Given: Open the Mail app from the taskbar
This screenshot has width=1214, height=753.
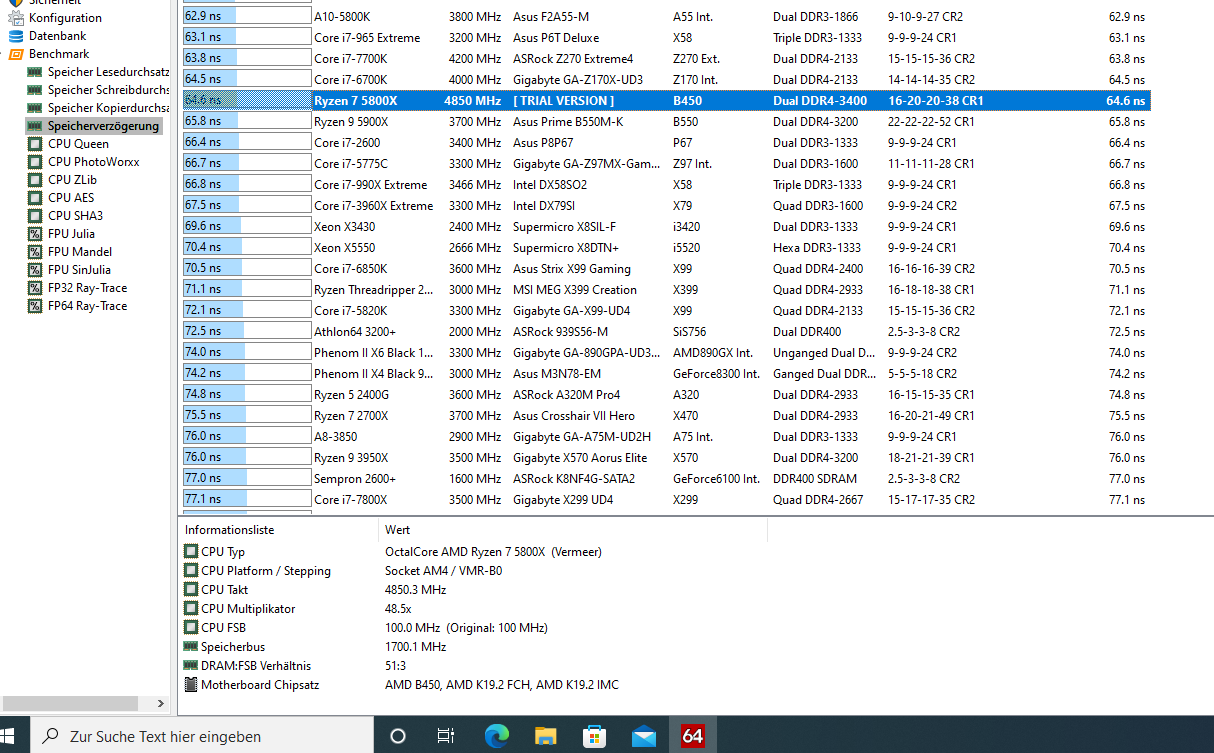Looking at the screenshot, I should pyautogui.click(x=643, y=735).
